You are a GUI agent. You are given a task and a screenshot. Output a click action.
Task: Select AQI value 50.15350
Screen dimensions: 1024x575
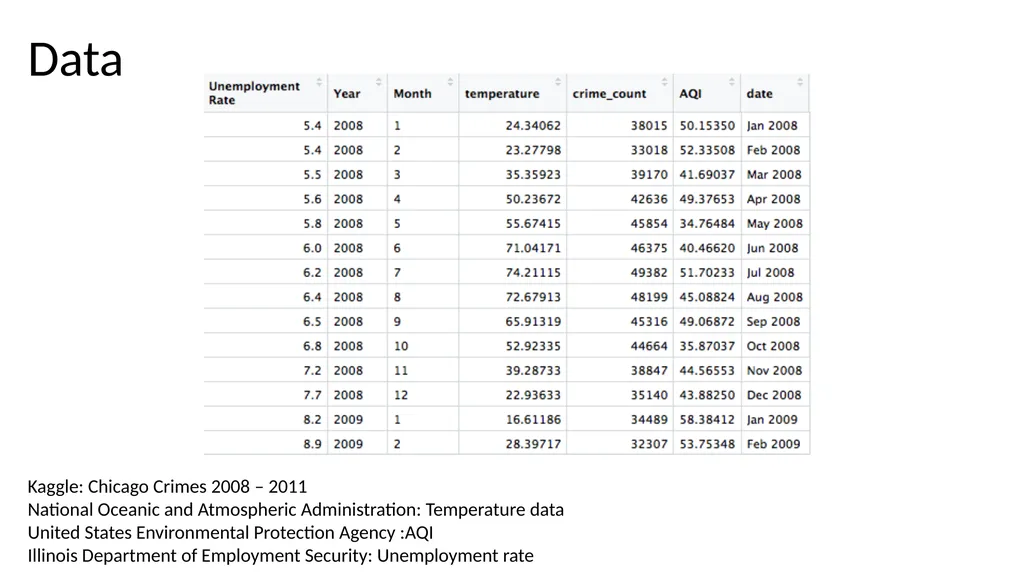tap(707, 125)
